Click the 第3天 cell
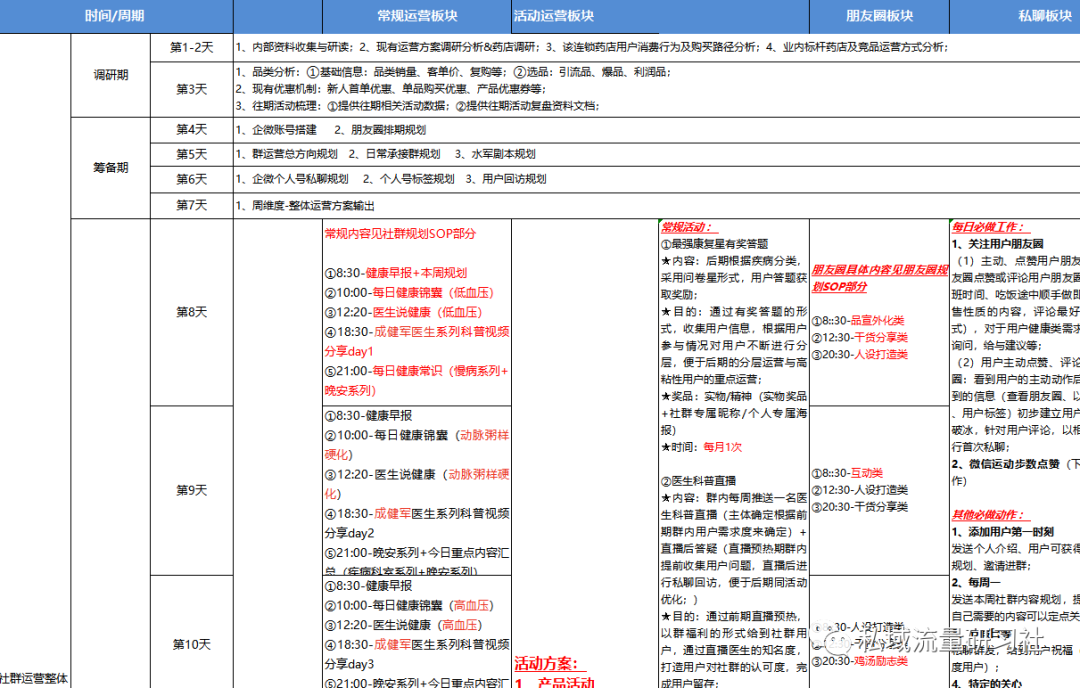The height and width of the screenshot is (688, 1080). click(x=191, y=90)
